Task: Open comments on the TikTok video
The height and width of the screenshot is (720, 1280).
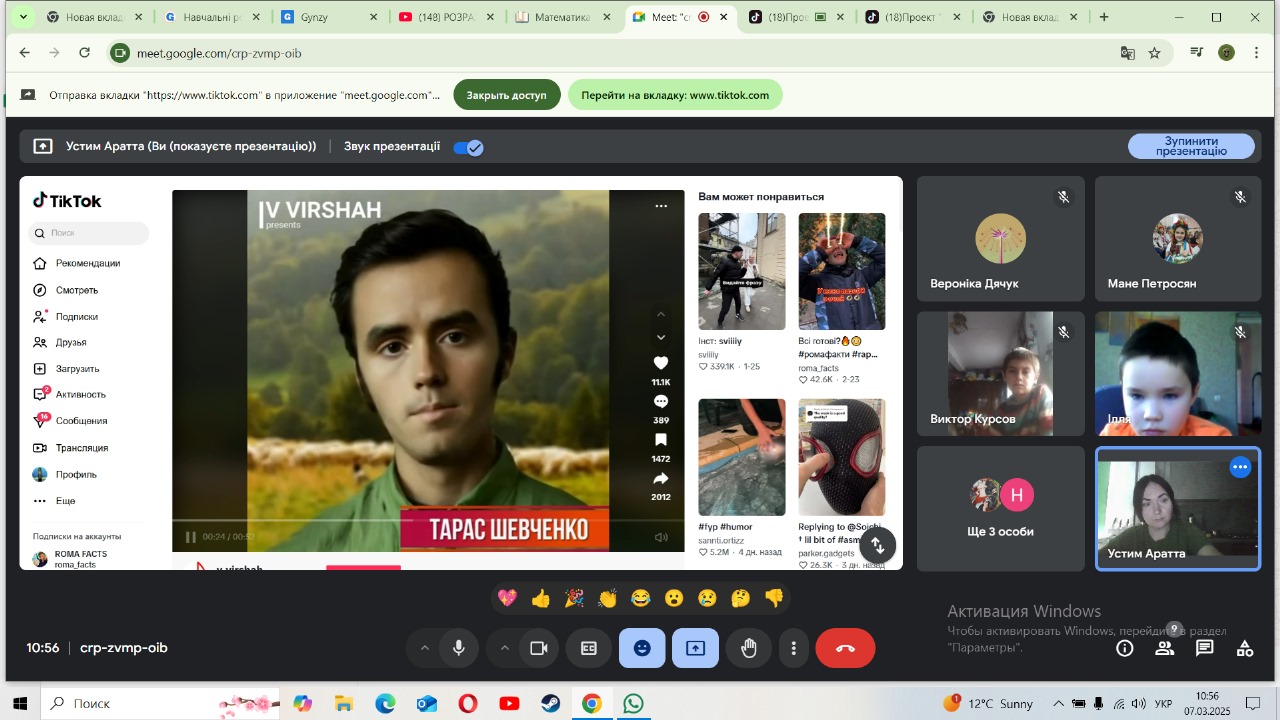Action: tap(660, 401)
